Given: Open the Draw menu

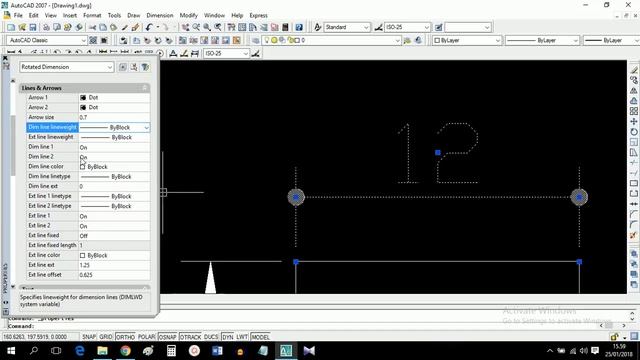Looking at the screenshot, I should [x=133, y=16].
